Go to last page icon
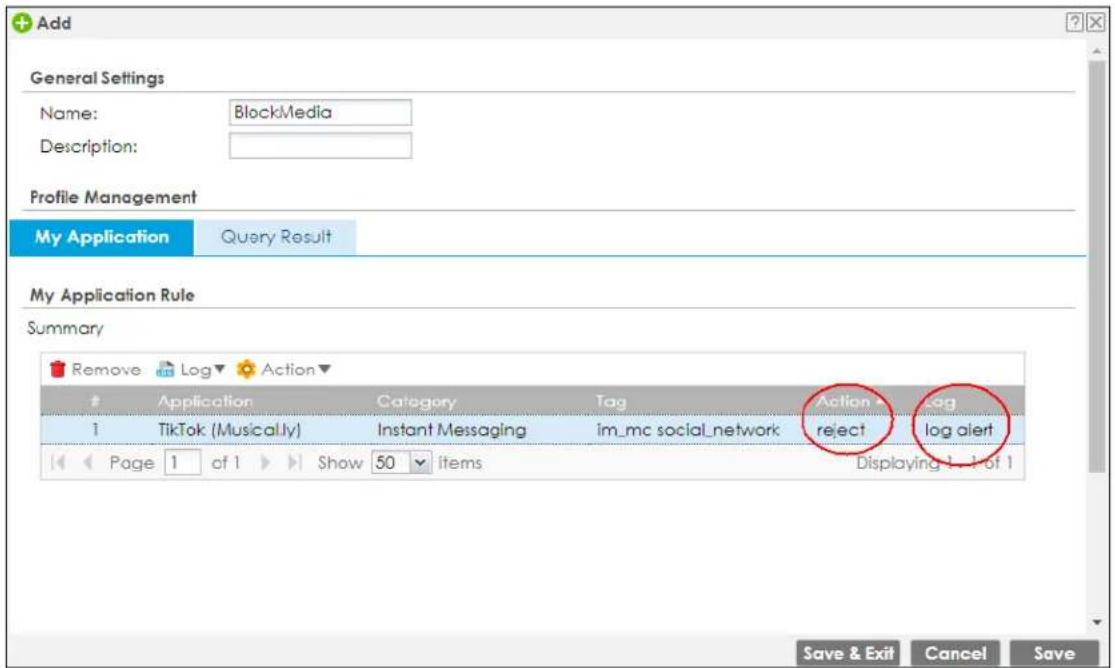 pyautogui.click(x=294, y=462)
